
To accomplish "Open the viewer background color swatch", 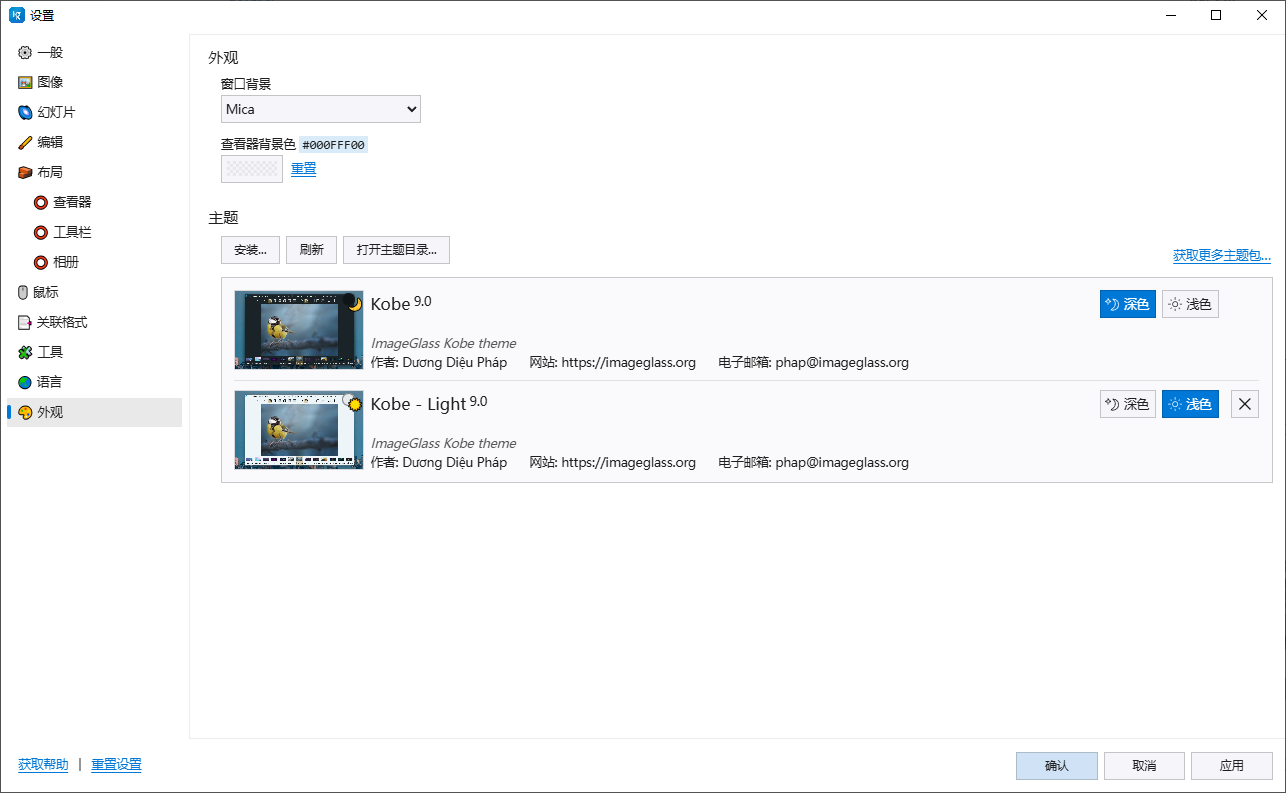I will 252,169.
